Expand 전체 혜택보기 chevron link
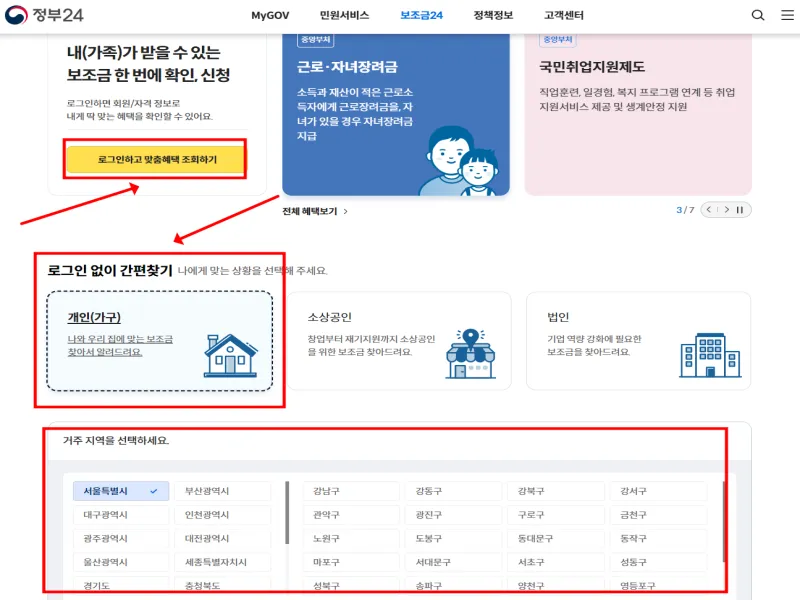The height and width of the screenshot is (600, 800). tap(315, 212)
